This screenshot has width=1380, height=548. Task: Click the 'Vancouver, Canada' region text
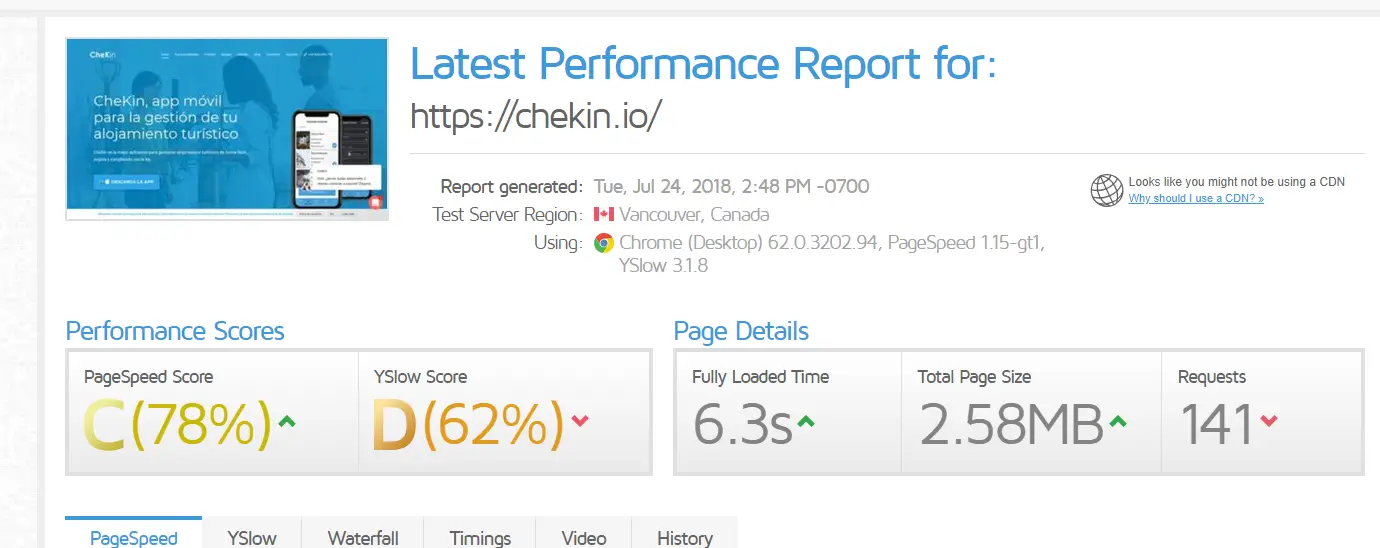tap(694, 214)
